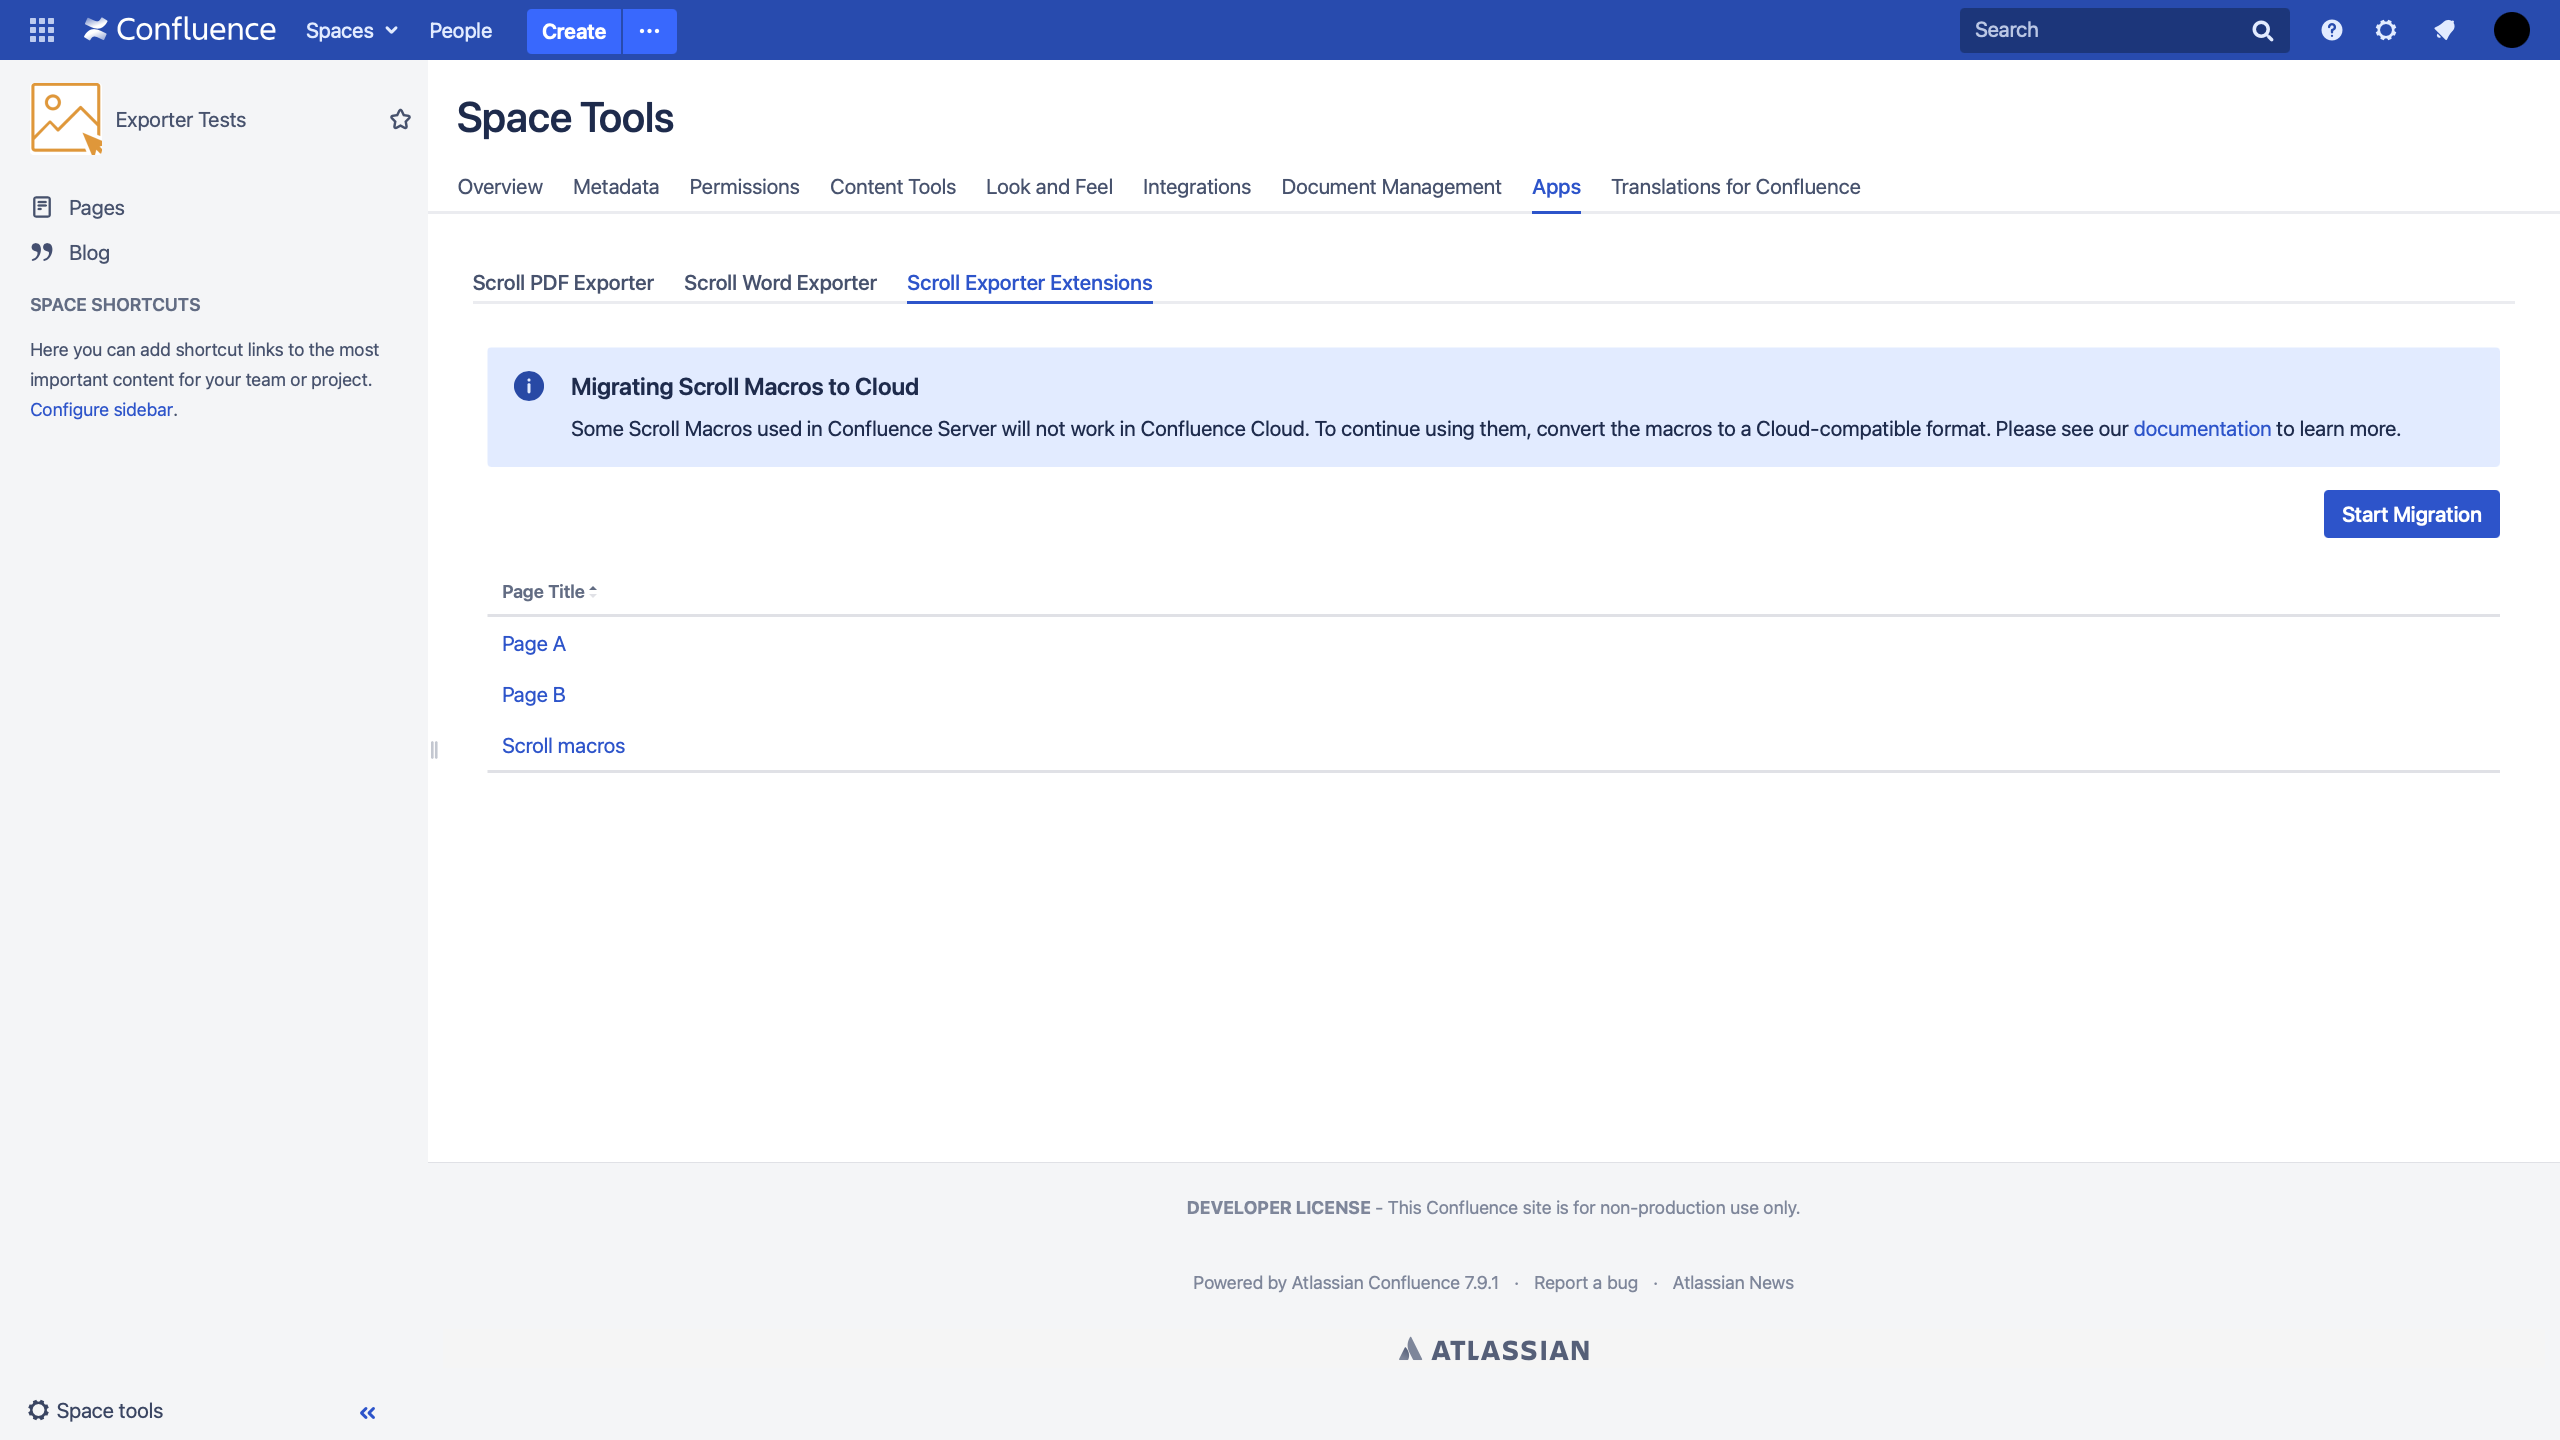
Task: Collapse the sidebar with double chevron
Action: pos(367,1412)
